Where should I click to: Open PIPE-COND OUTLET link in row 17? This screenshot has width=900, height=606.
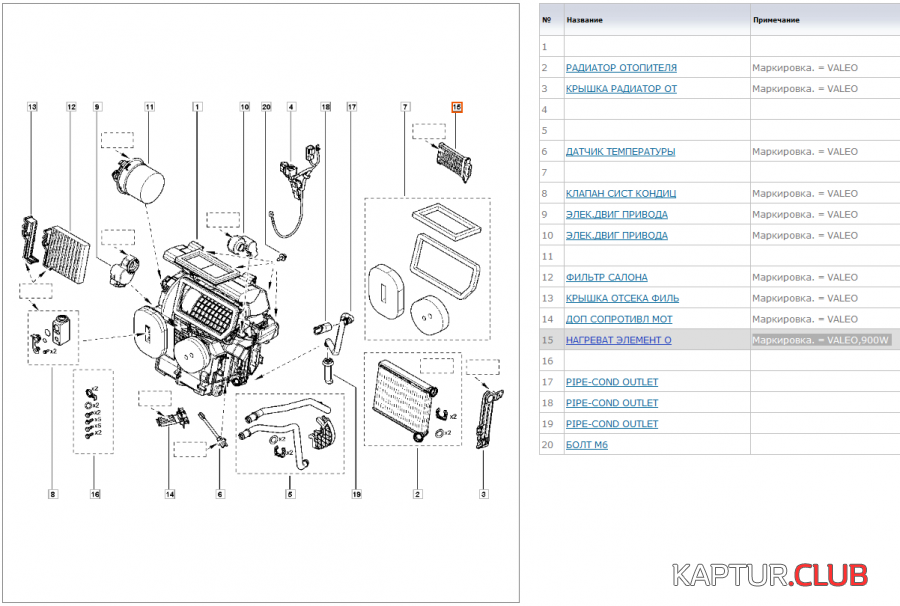pos(611,382)
